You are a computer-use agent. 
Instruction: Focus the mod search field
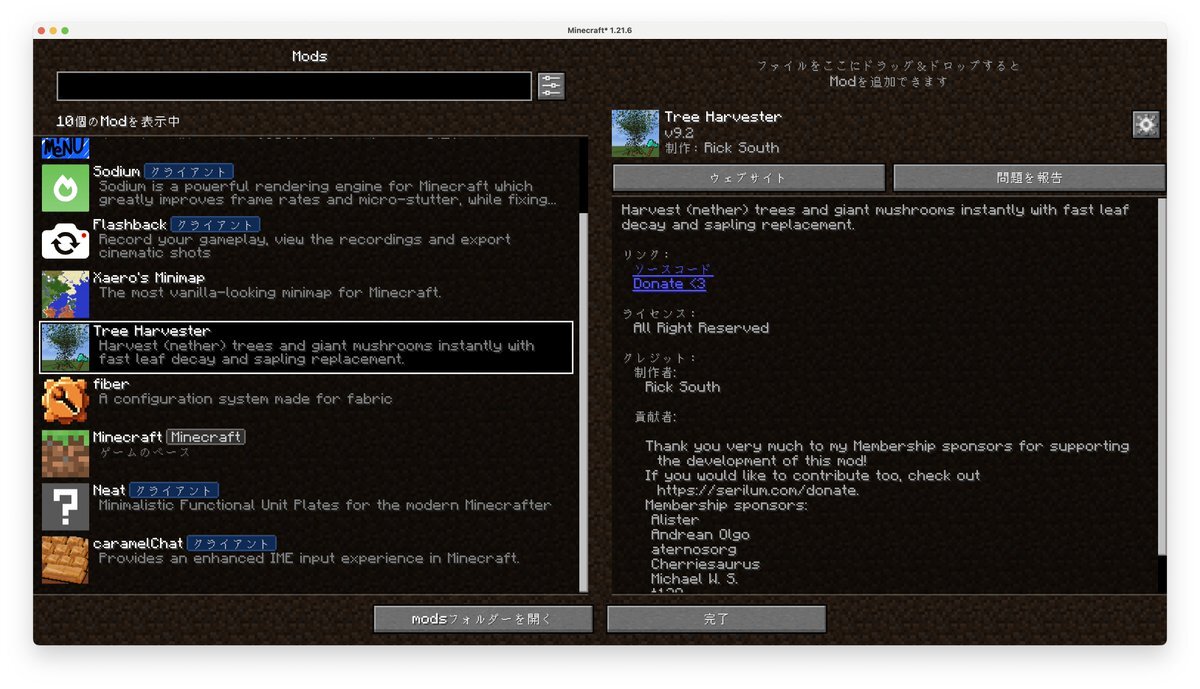click(x=294, y=86)
